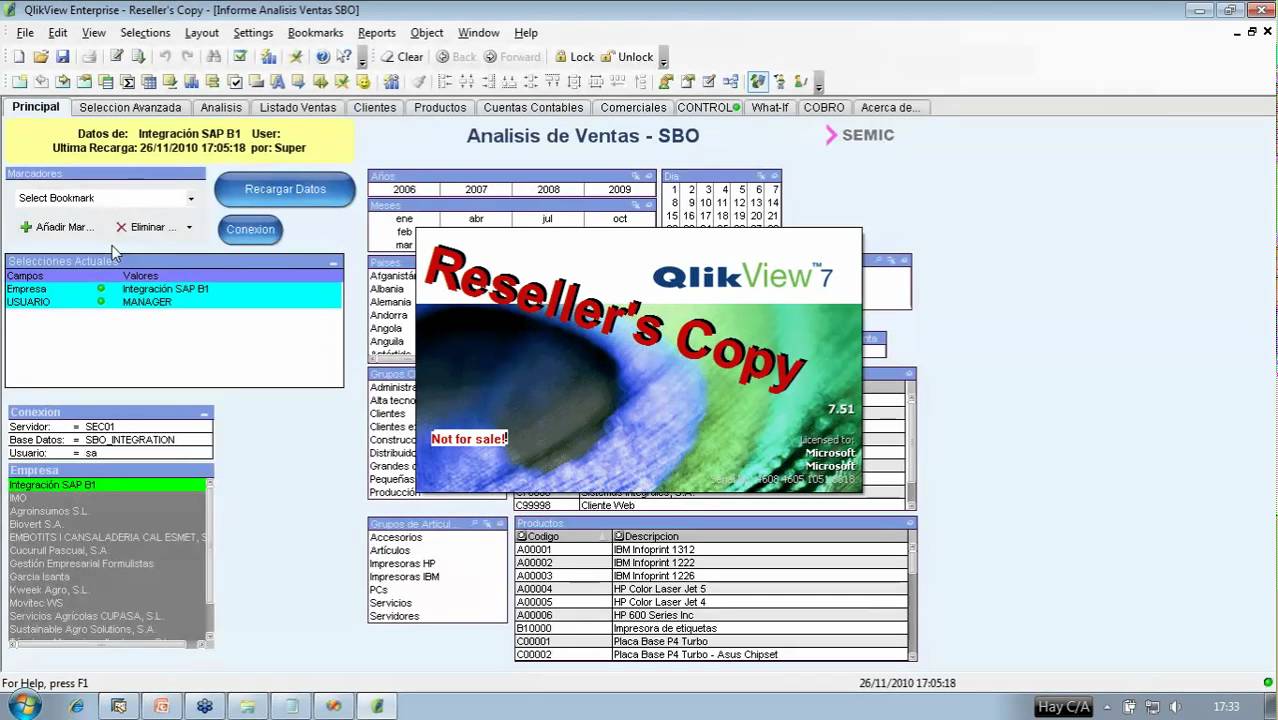This screenshot has height=720, width=1278.
Task: Click the red X Eliminar icon
Action: (121, 227)
